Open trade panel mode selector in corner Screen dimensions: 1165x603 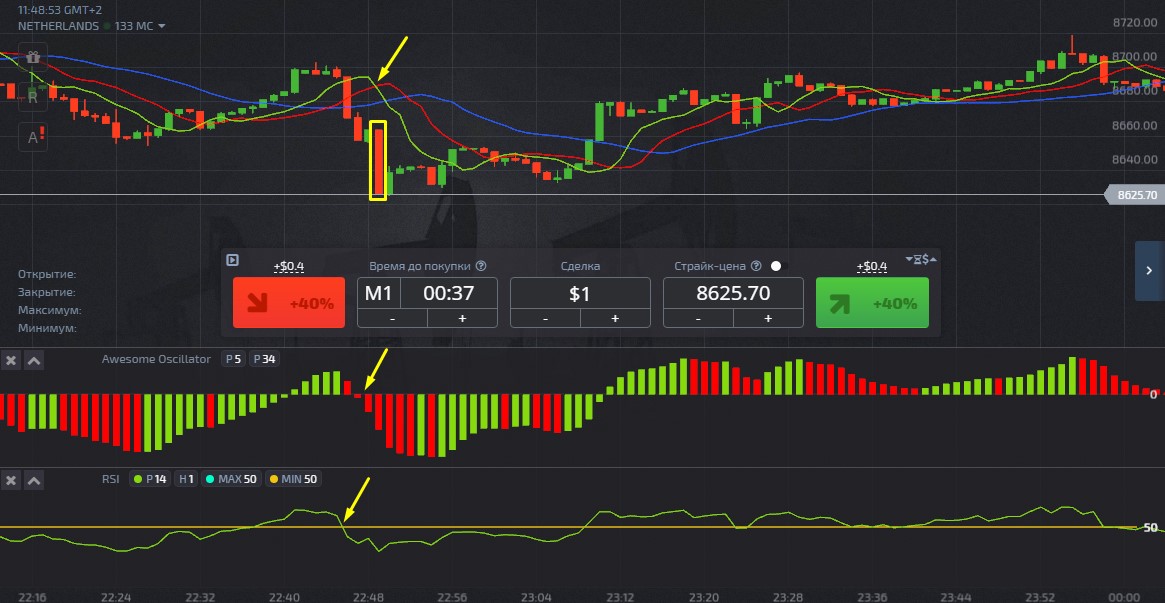click(x=920, y=259)
